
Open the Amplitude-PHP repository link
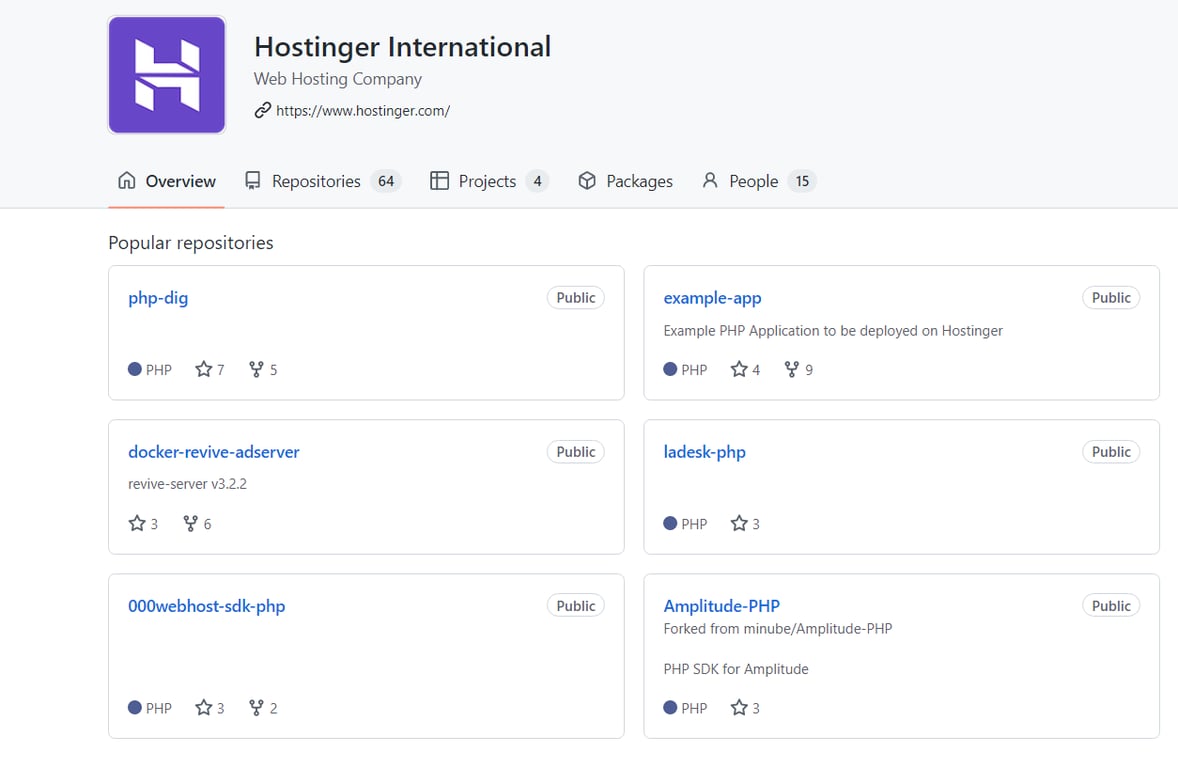tap(722, 605)
